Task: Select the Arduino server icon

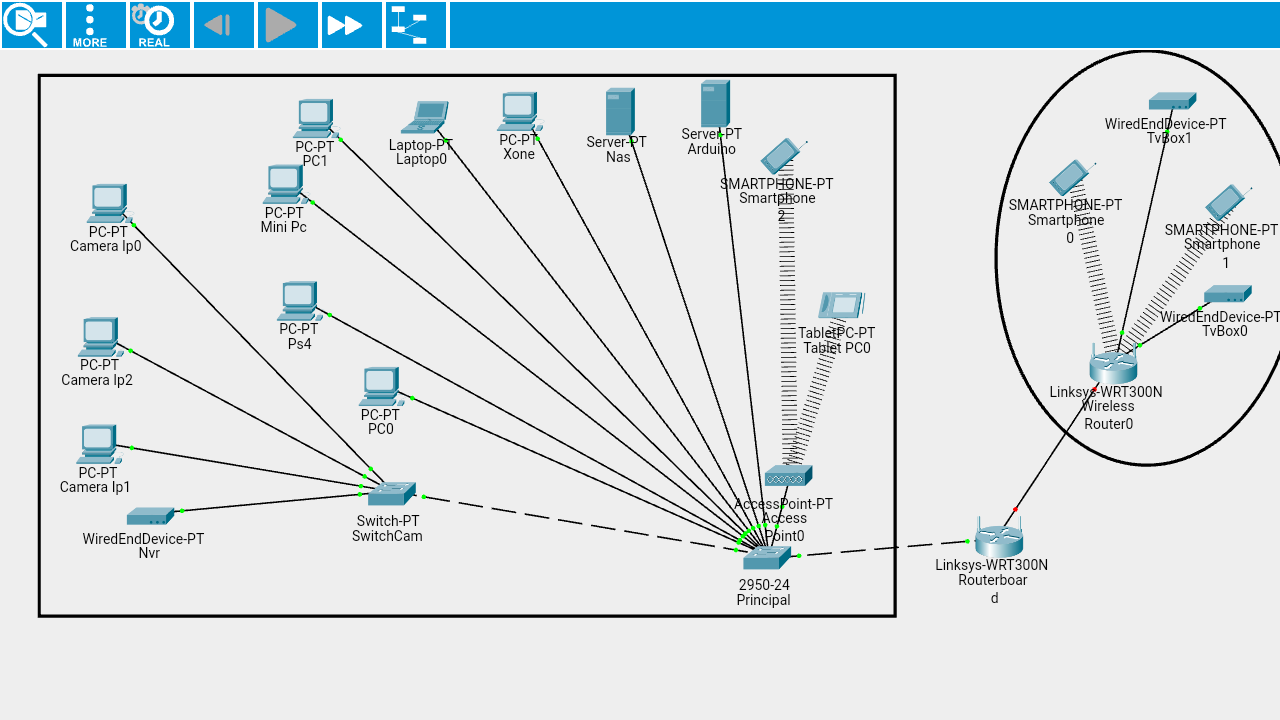Action: coord(715,103)
